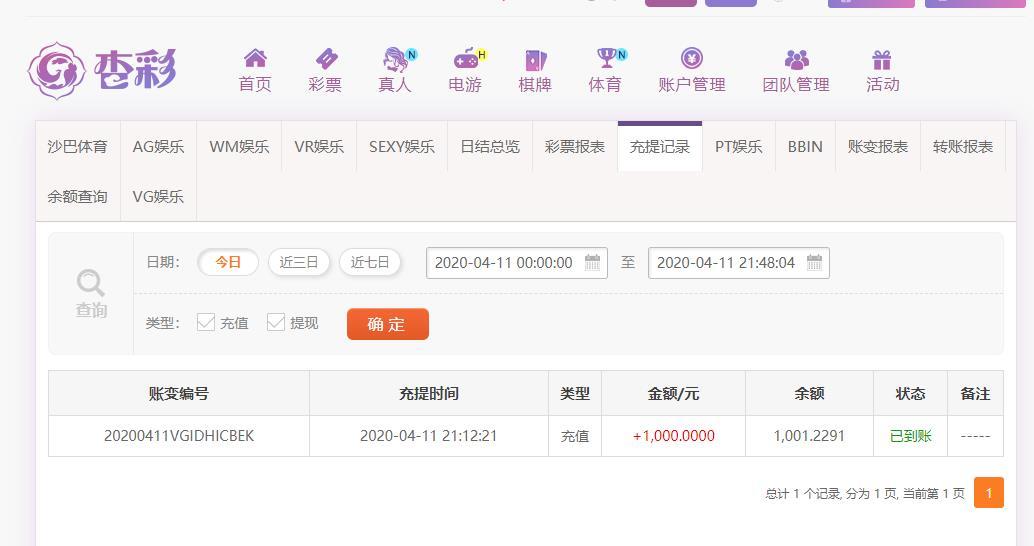Click the 状态 column header
The height and width of the screenshot is (546, 1034).
(x=910, y=394)
